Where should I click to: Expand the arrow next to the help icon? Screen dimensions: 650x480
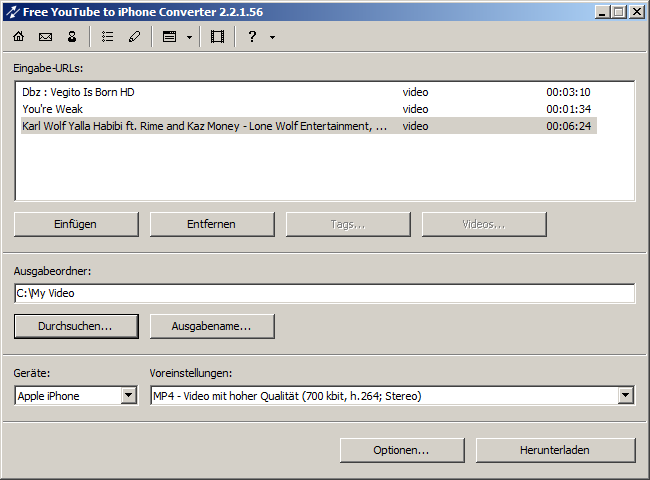click(x=272, y=37)
